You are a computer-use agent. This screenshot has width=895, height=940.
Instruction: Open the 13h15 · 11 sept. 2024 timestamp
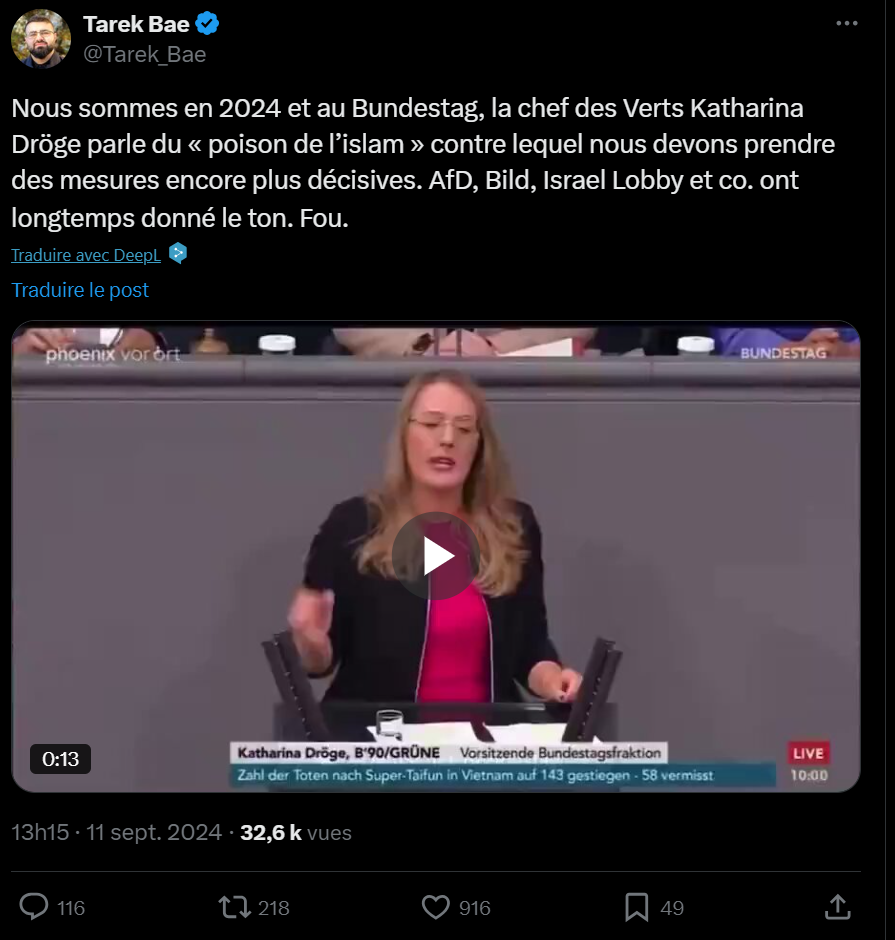pyautogui.click(x=116, y=832)
